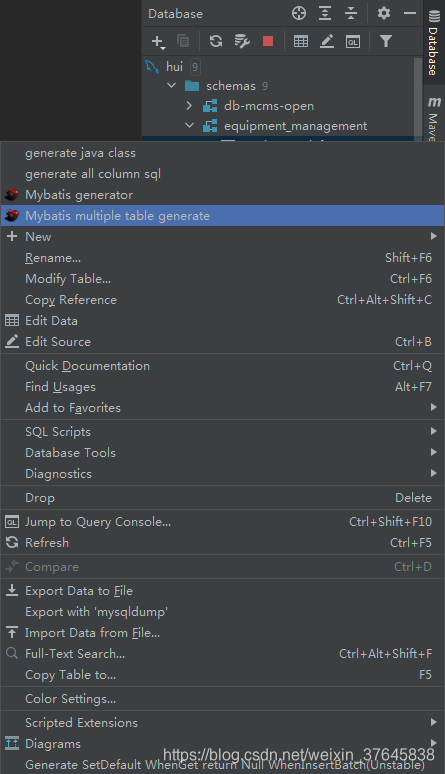Click the Collapse All toolbar icon
Screen dimensions: 445x774
[x=351, y=13]
